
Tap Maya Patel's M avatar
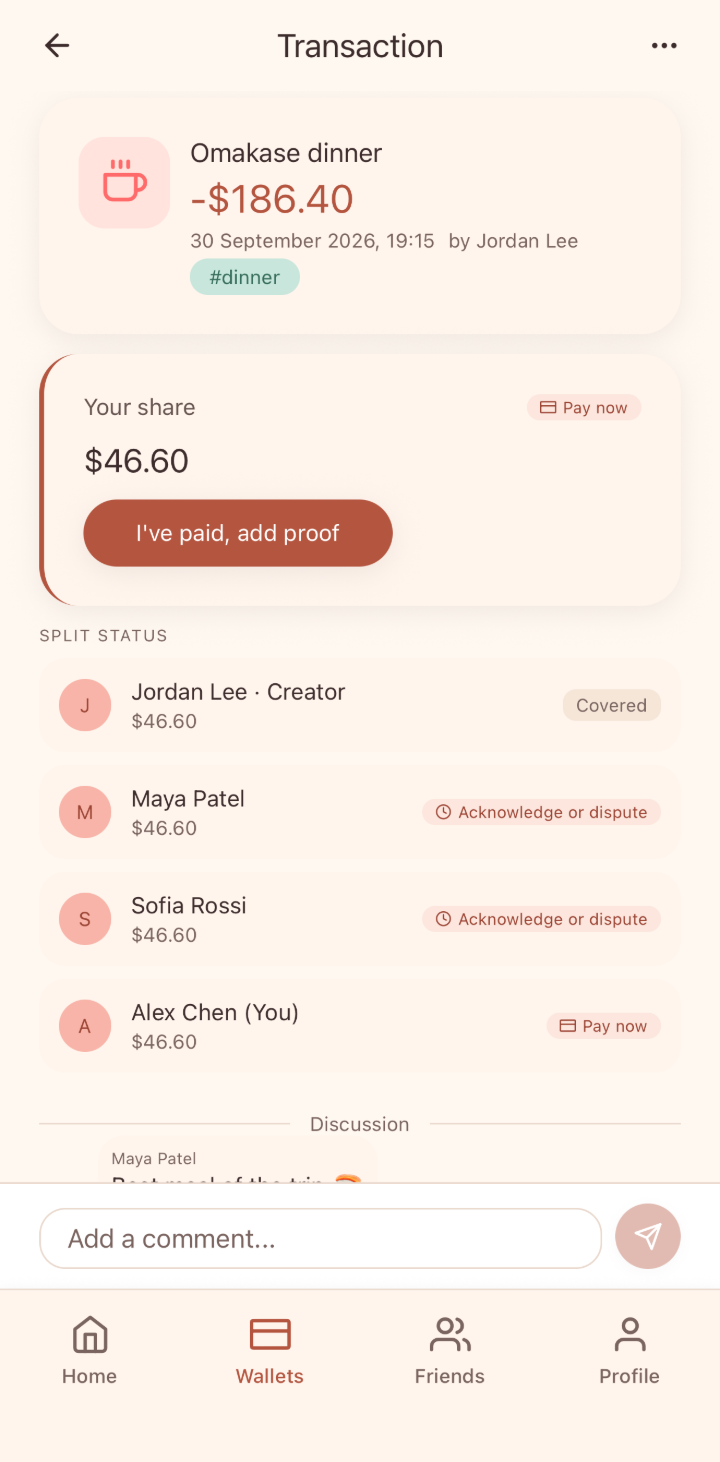coord(85,812)
